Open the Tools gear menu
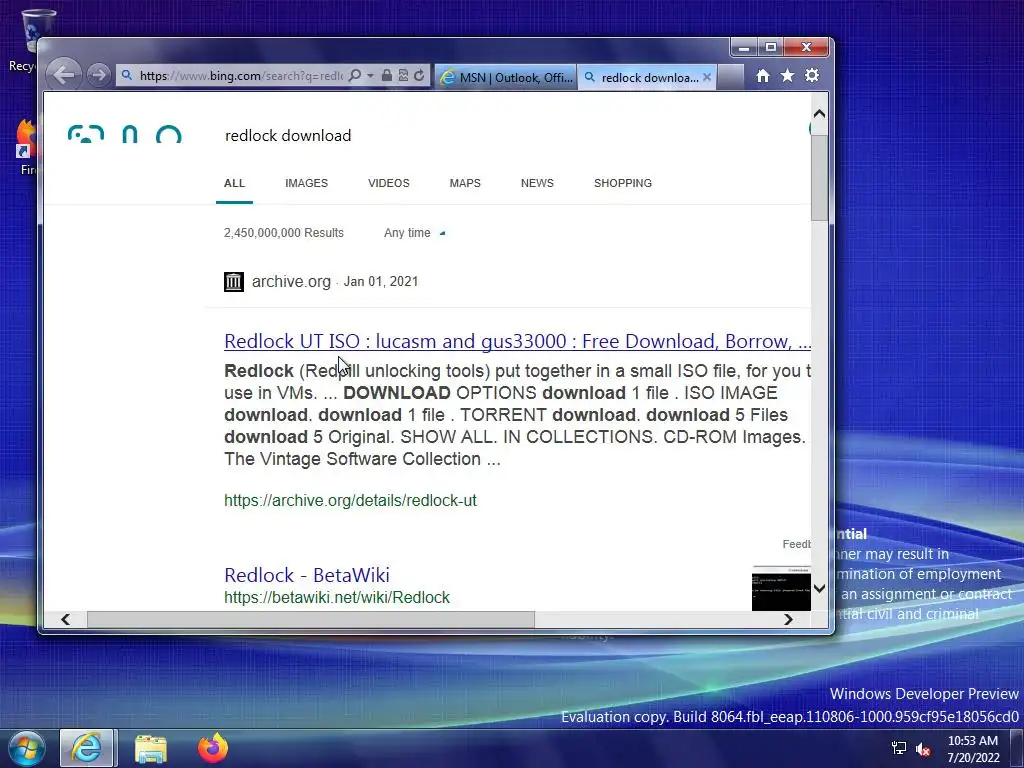Viewport: 1024px width, 768px height. pyautogui.click(x=812, y=76)
